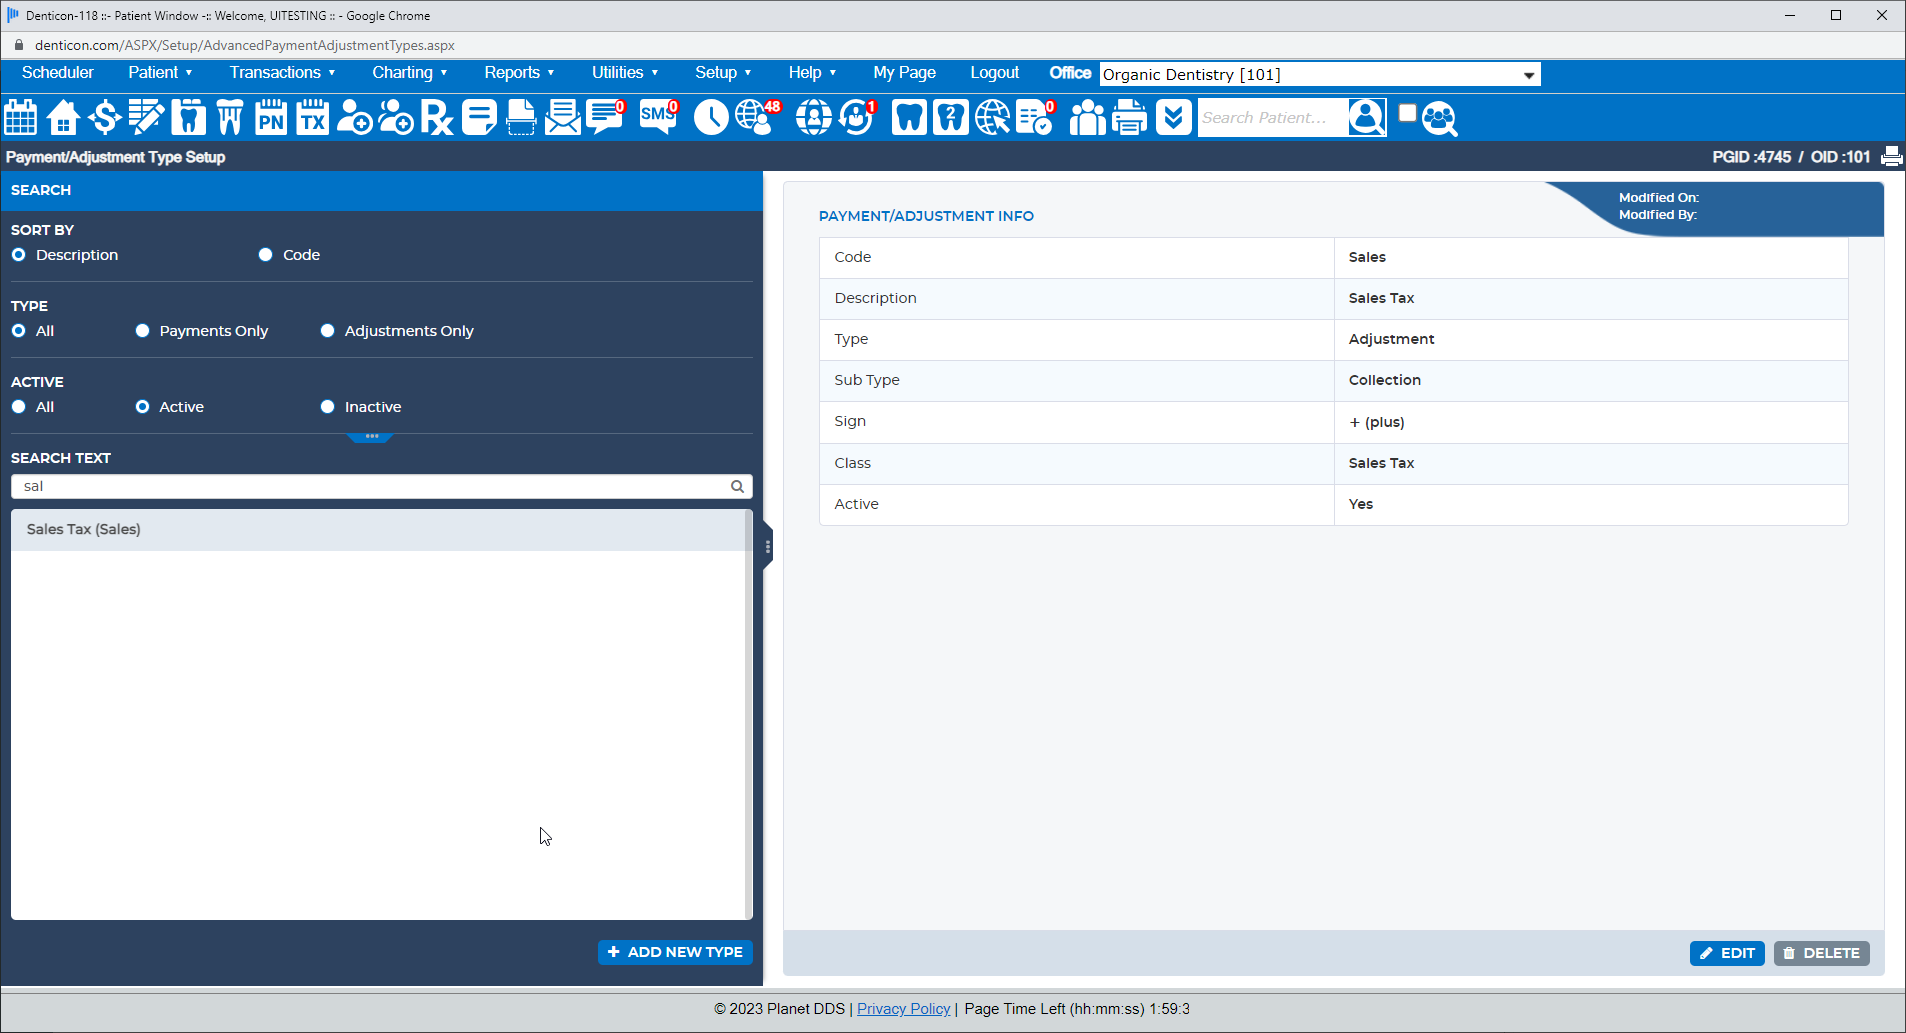Open the SMS text message icon
This screenshot has height=1033, width=1906.
(x=659, y=117)
